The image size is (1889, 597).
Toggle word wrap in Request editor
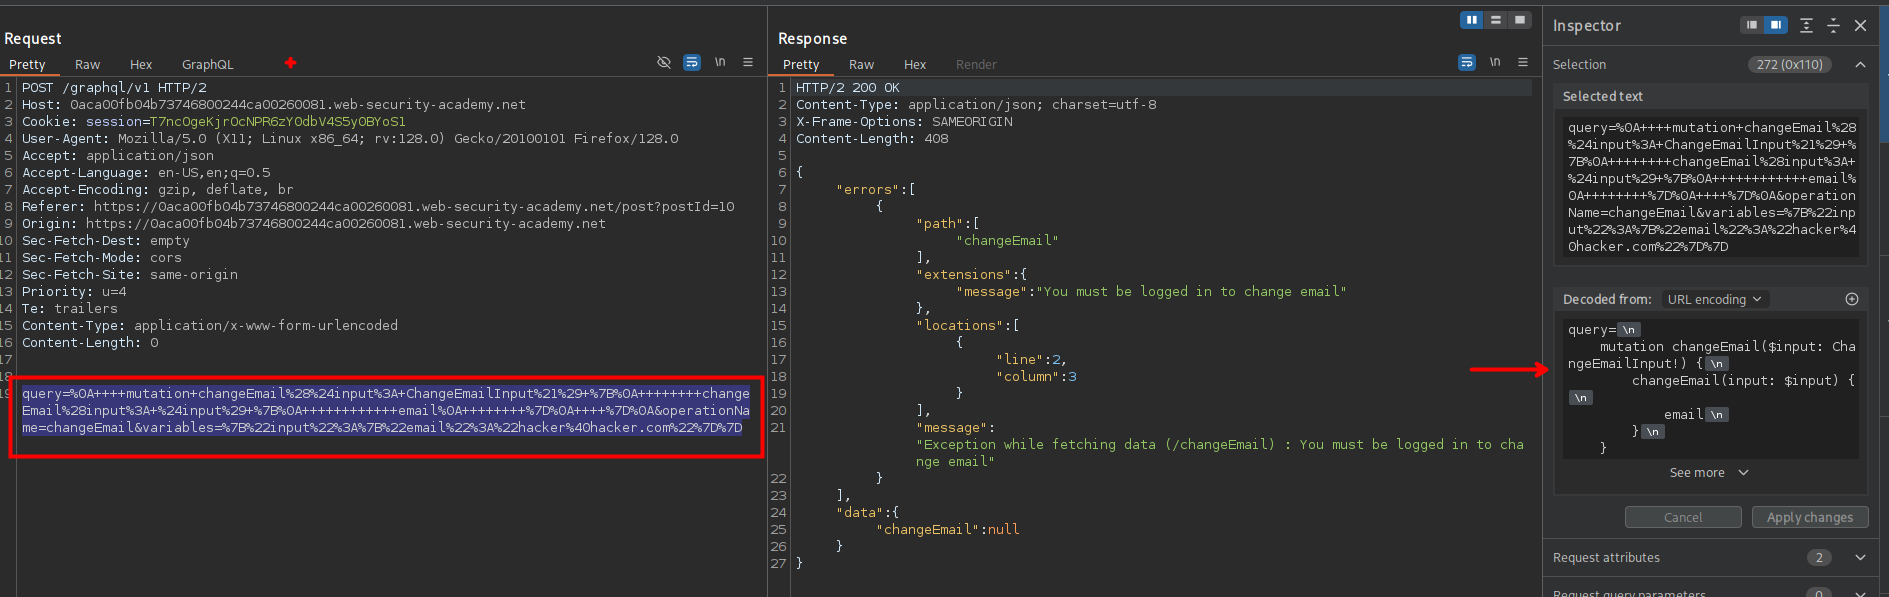coord(691,62)
